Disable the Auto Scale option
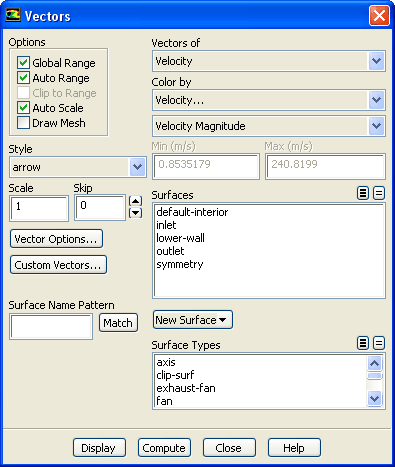 [x=23, y=108]
